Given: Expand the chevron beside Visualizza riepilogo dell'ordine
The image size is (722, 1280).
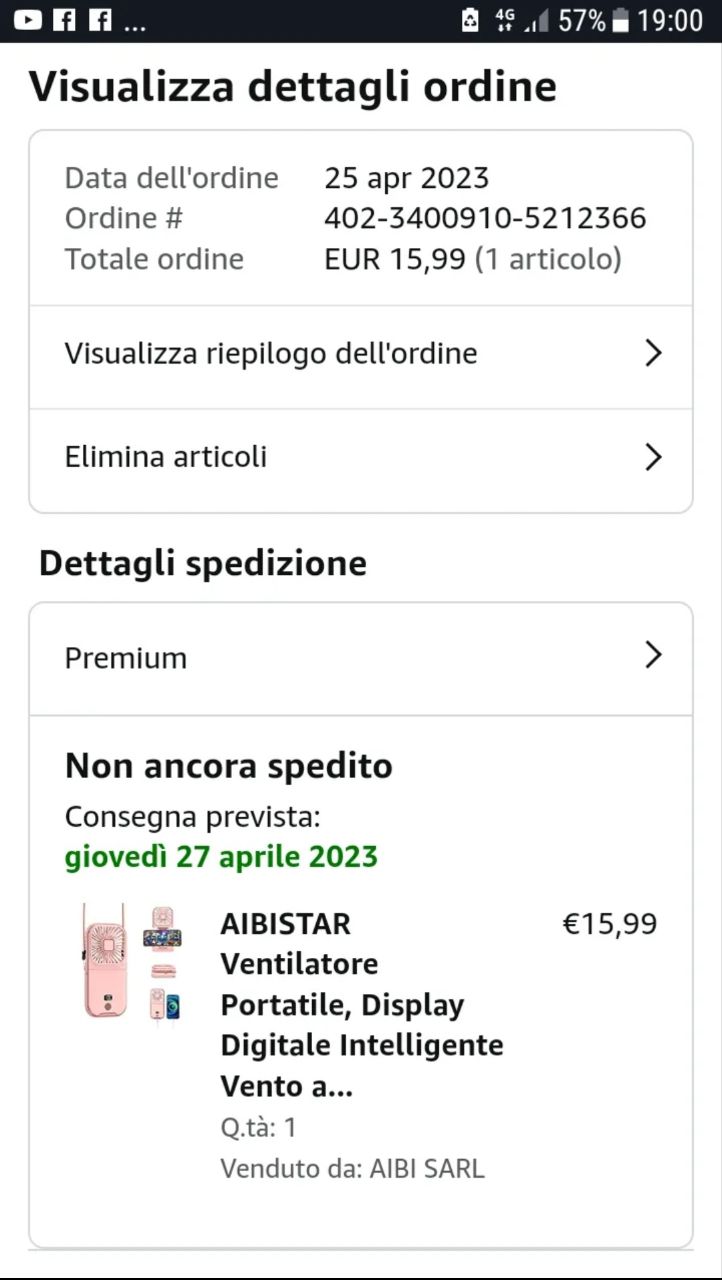Looking at the screenshot, I should (x=653, y=353).
